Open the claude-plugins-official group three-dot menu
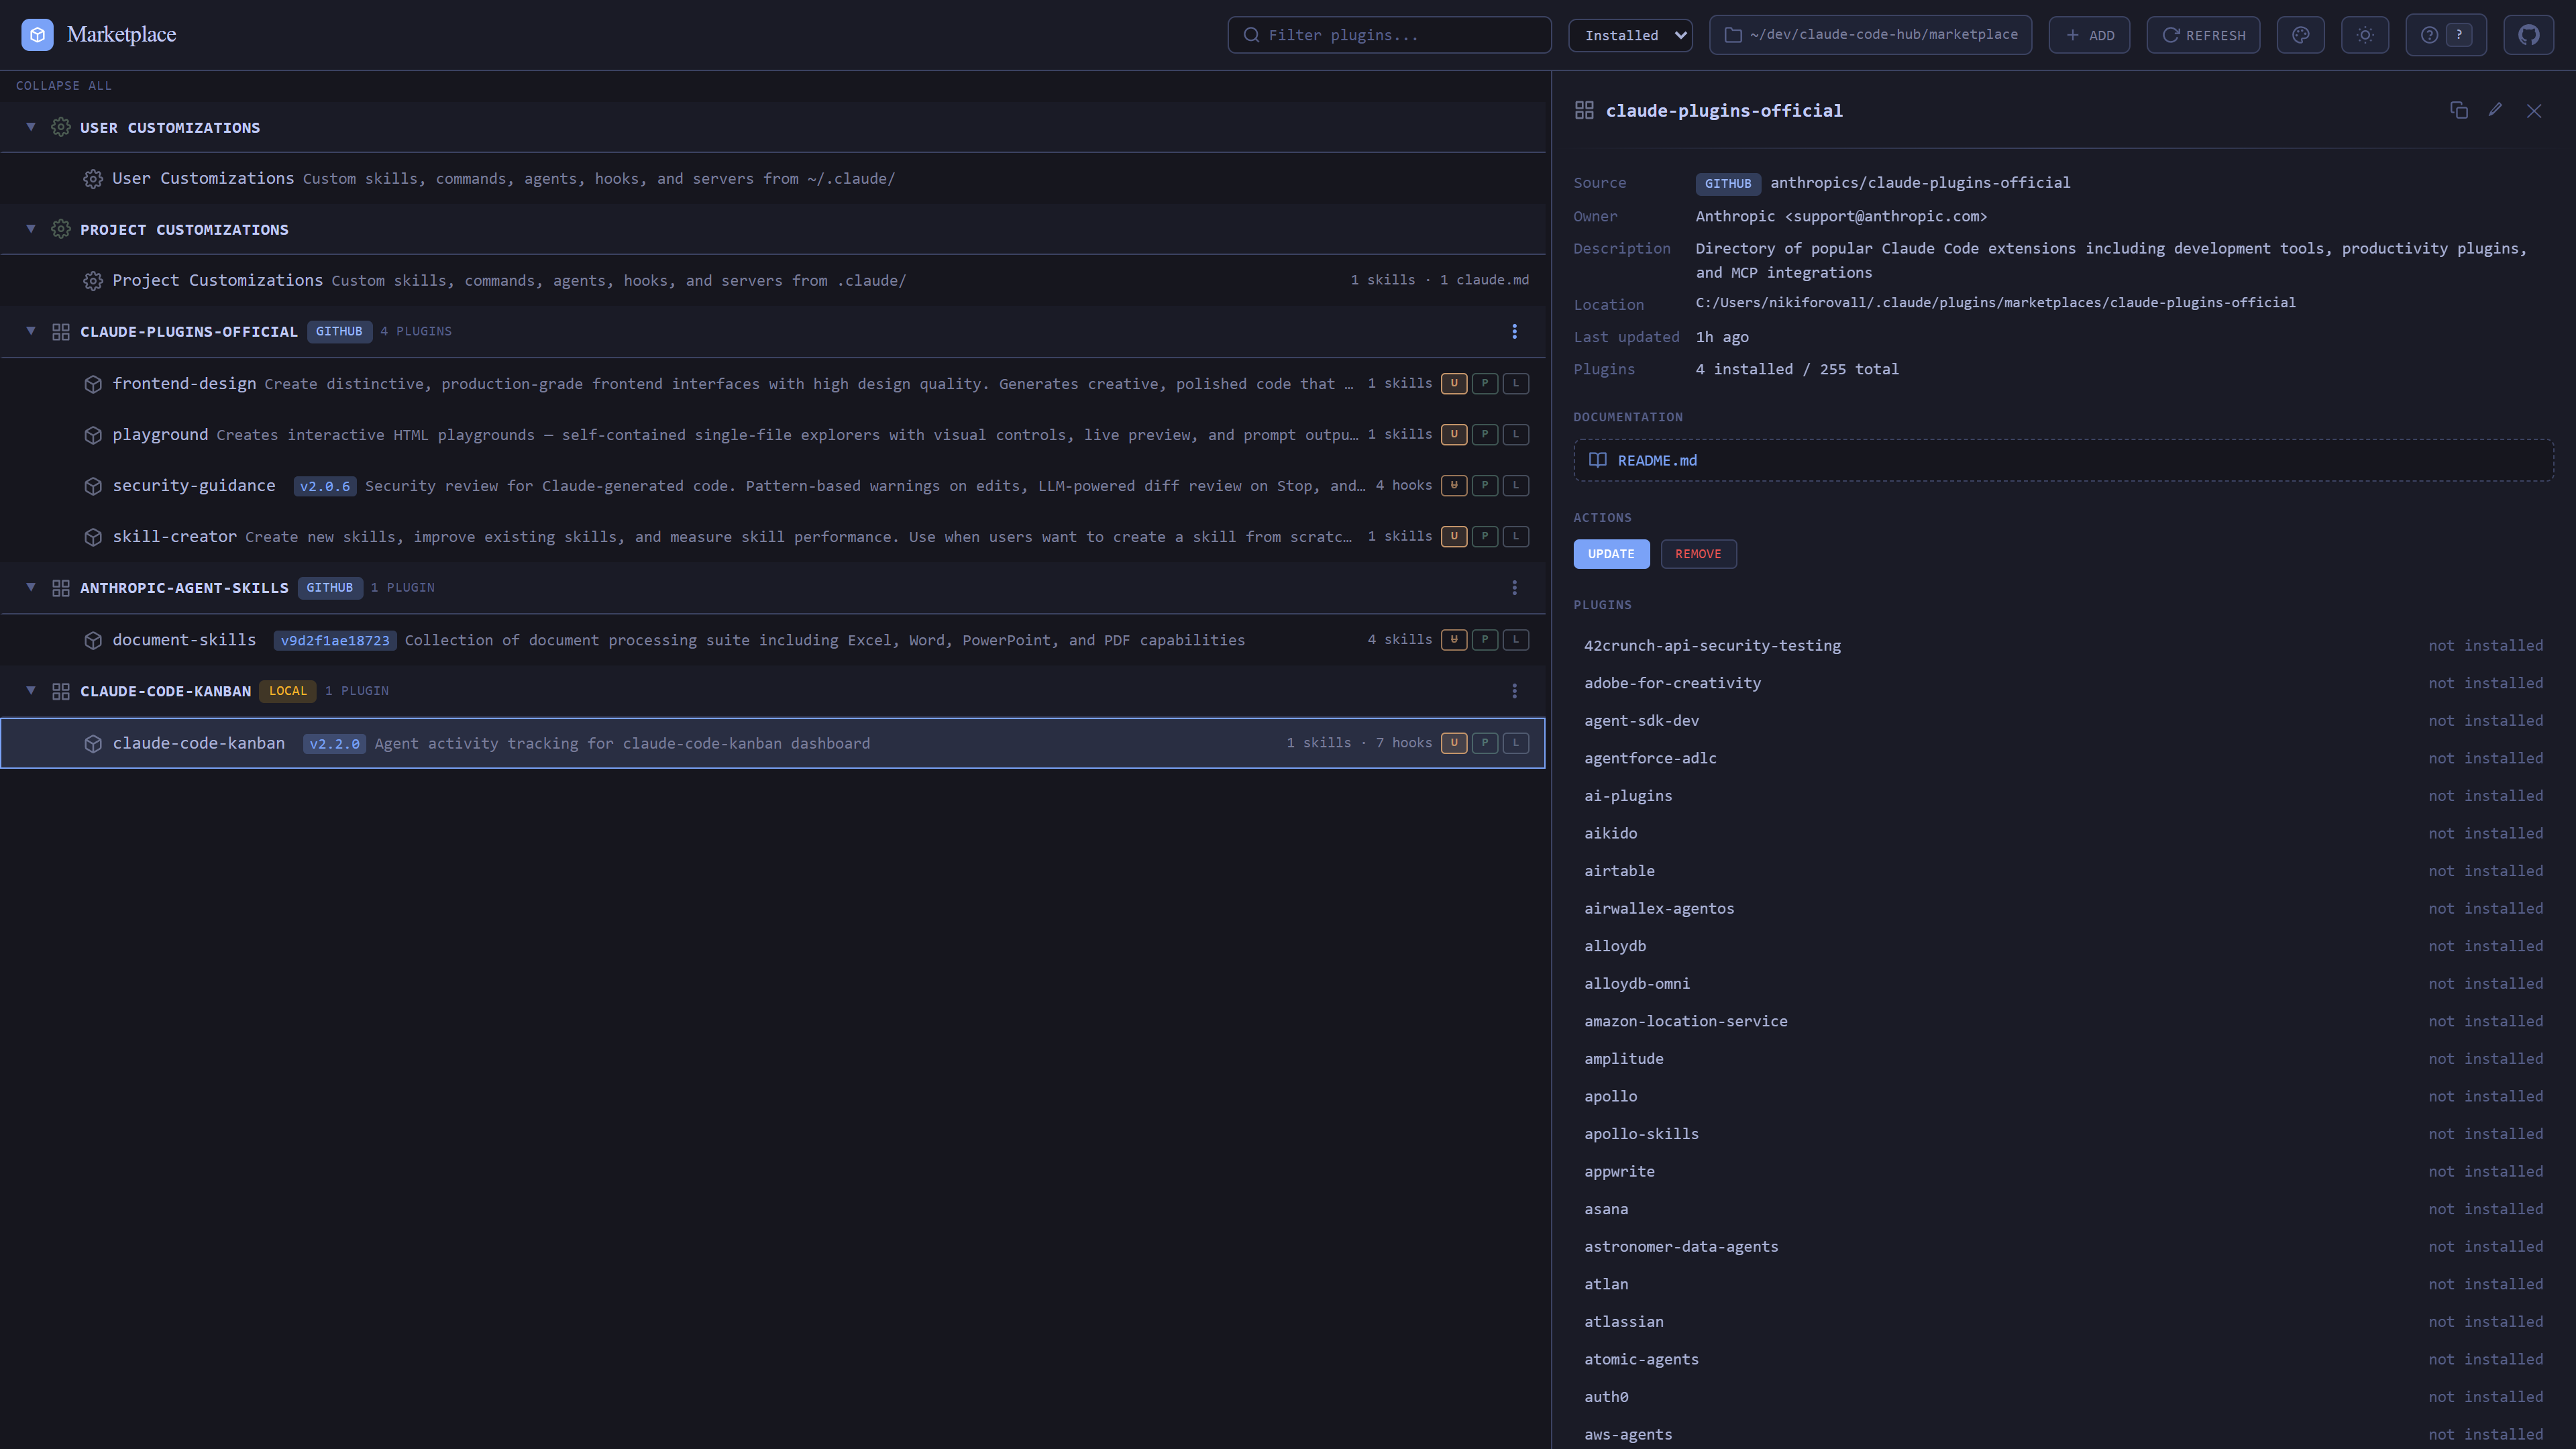The width and height of the screenshot is (2576, 1449). (x=1514, y=331)
